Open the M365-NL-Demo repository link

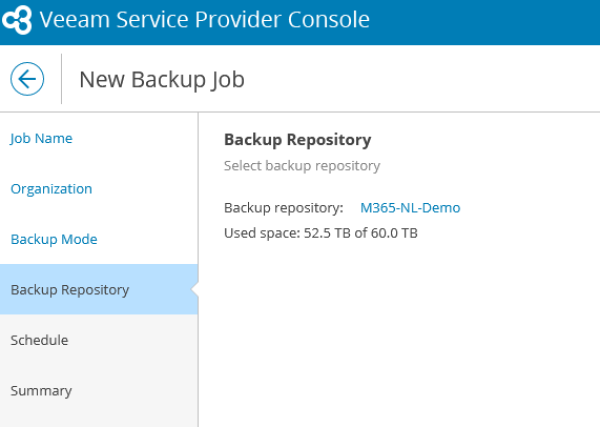click(410, 208)
